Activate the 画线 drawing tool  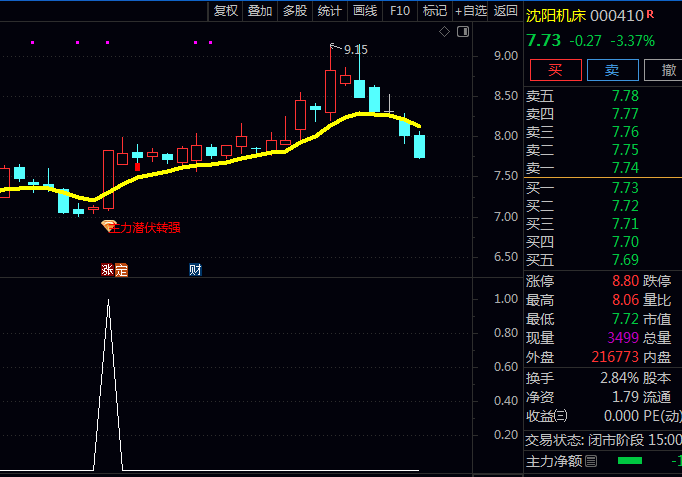[365, 11]
